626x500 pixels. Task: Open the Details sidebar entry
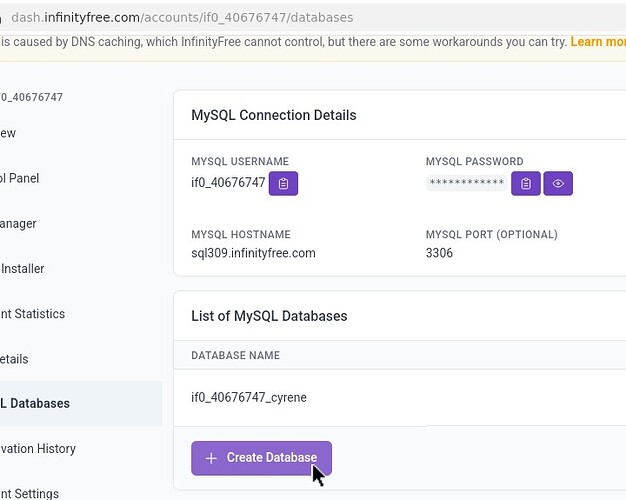(14, 358)
